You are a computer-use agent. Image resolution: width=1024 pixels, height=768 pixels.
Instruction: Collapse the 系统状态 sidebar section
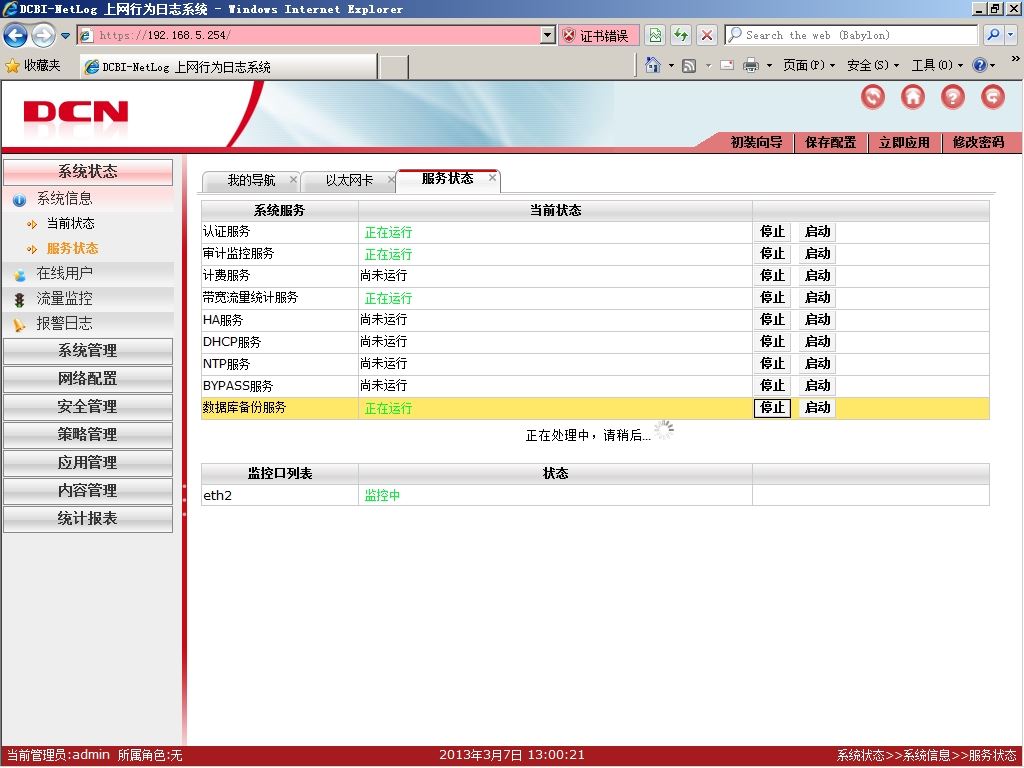coord(88,172)
